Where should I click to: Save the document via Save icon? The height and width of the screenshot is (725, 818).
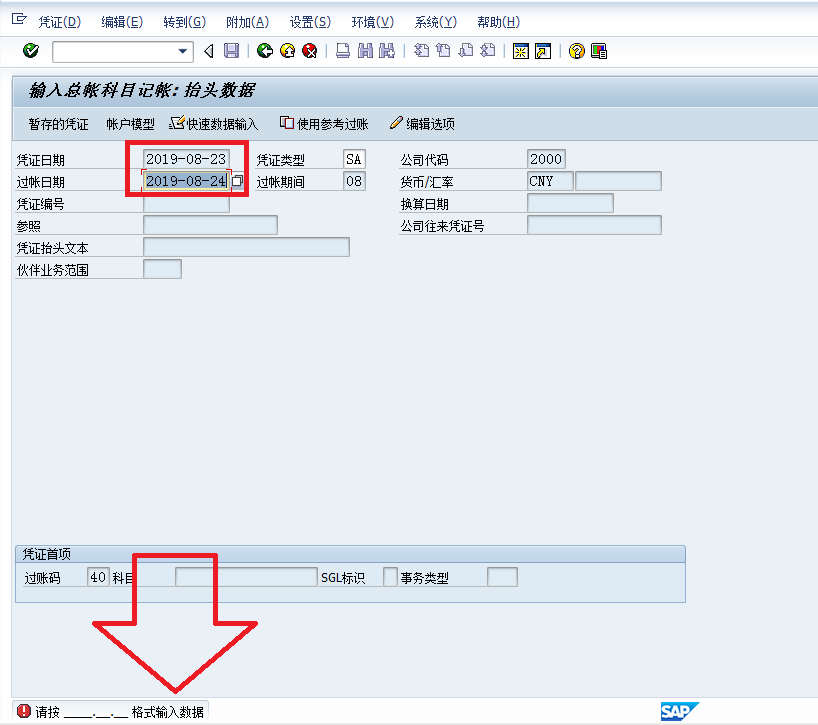(232, 51)
